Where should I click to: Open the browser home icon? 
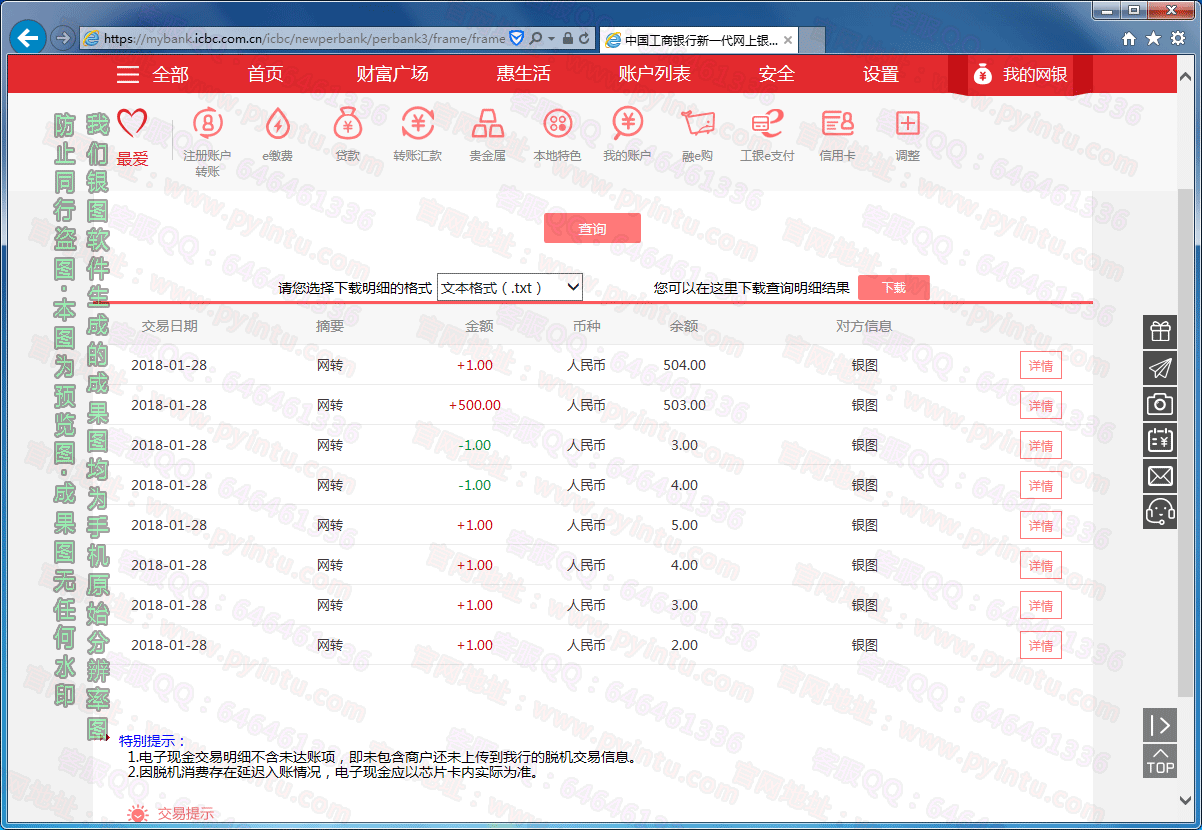[1129, 39]
